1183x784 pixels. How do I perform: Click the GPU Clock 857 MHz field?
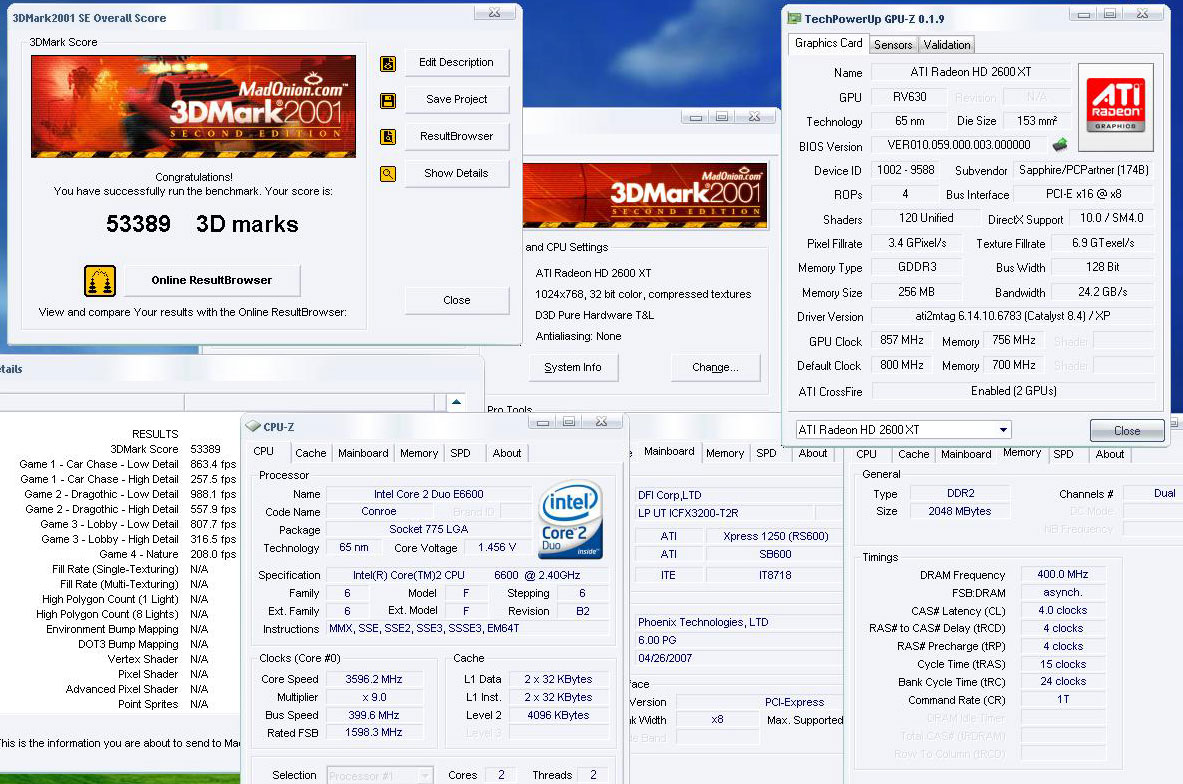[902, 340]
